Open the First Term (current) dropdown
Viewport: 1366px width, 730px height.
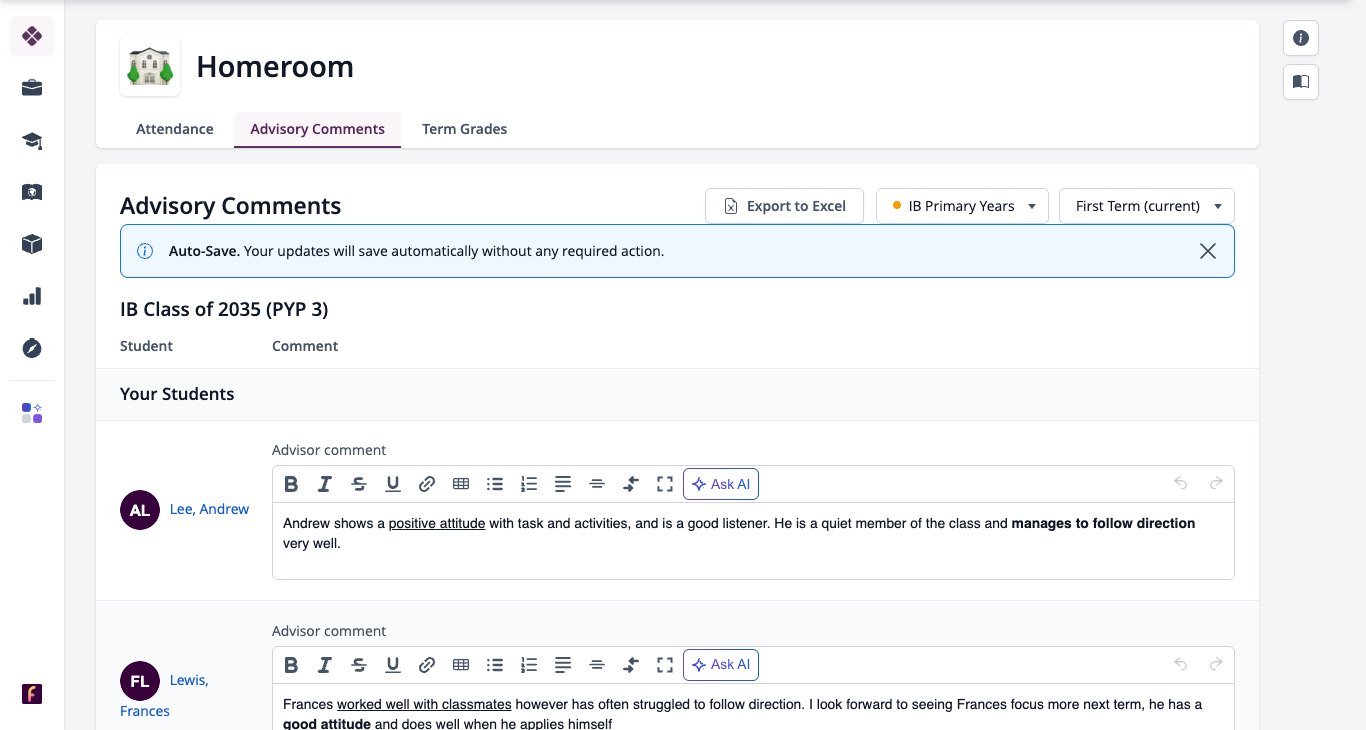tap(1147, 206)
